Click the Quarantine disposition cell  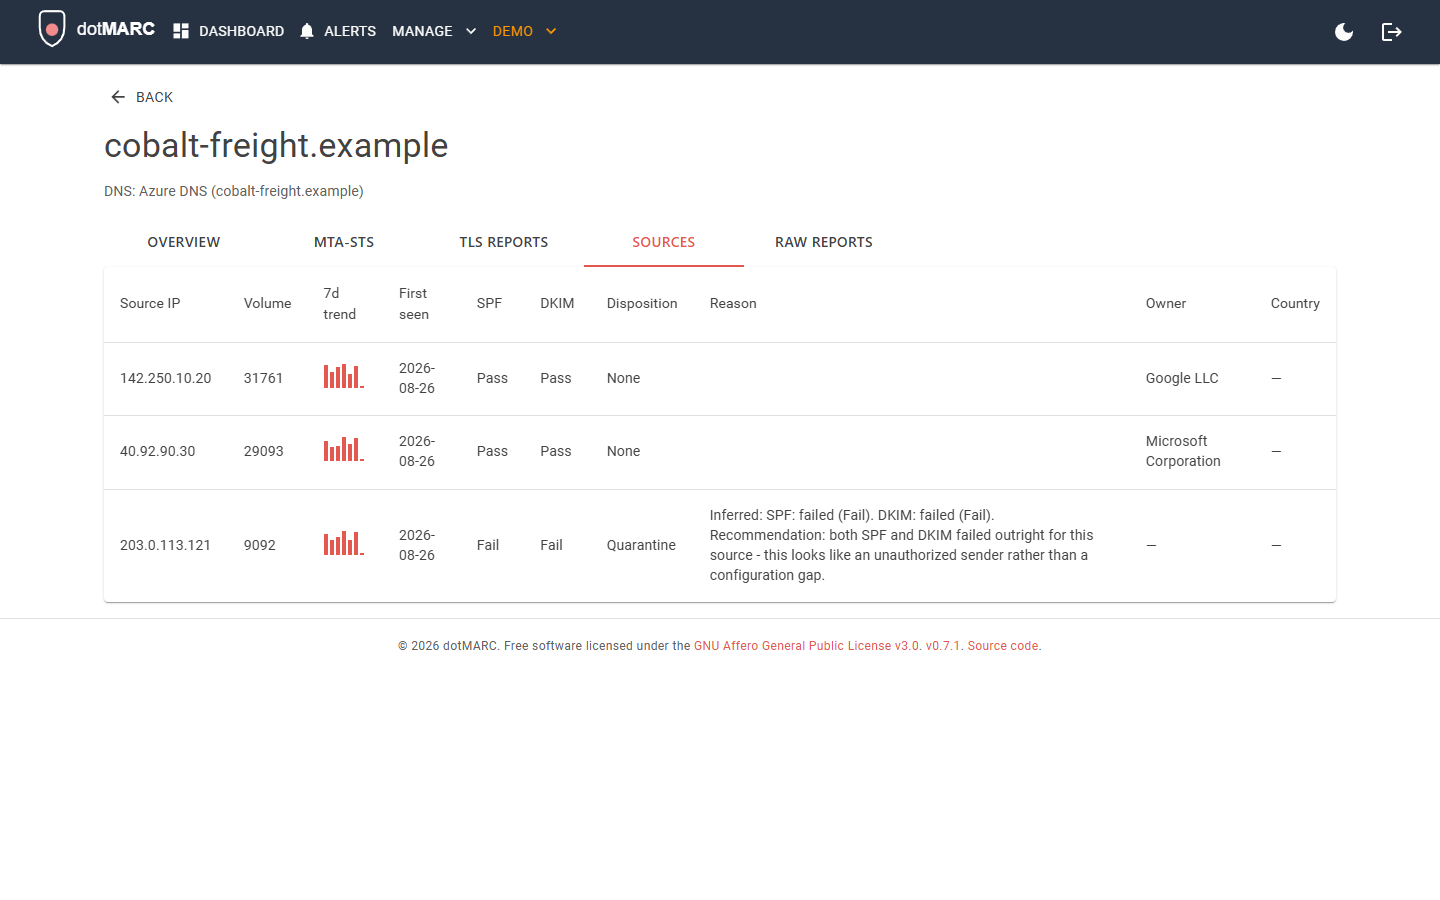641,546
